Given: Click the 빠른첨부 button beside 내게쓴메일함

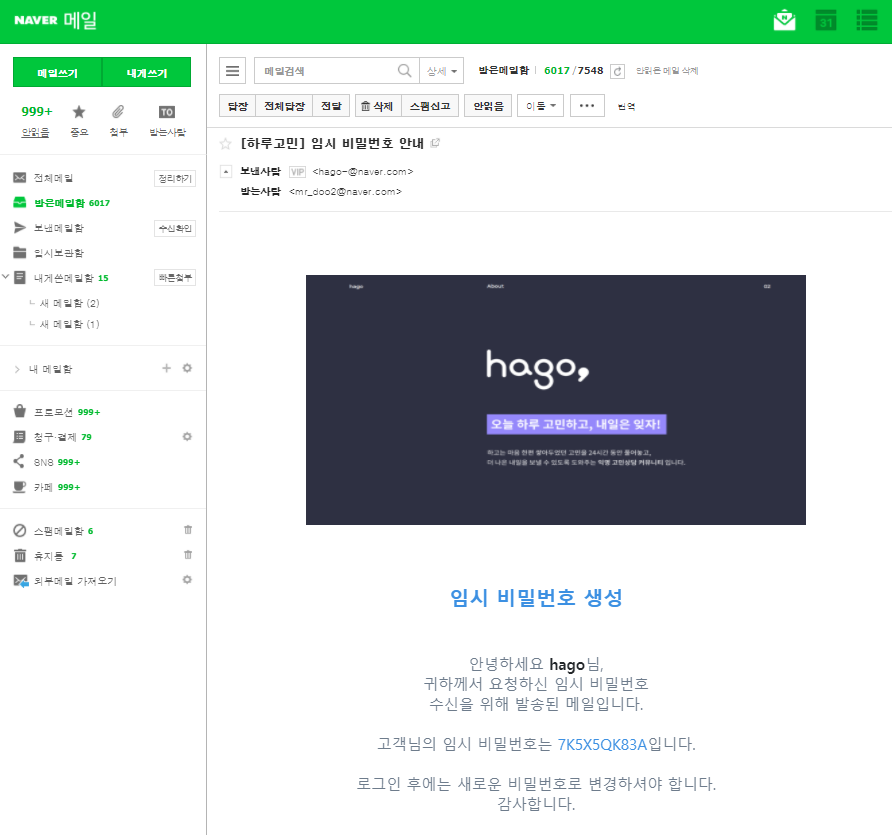Looking at the screenshot, I should click(175, 278).
